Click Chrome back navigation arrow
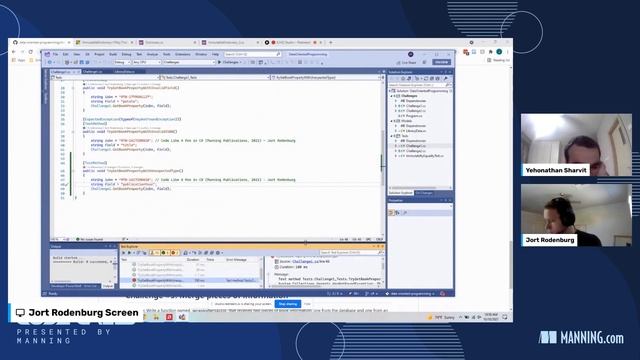640x360 pixels. point(13,52)
